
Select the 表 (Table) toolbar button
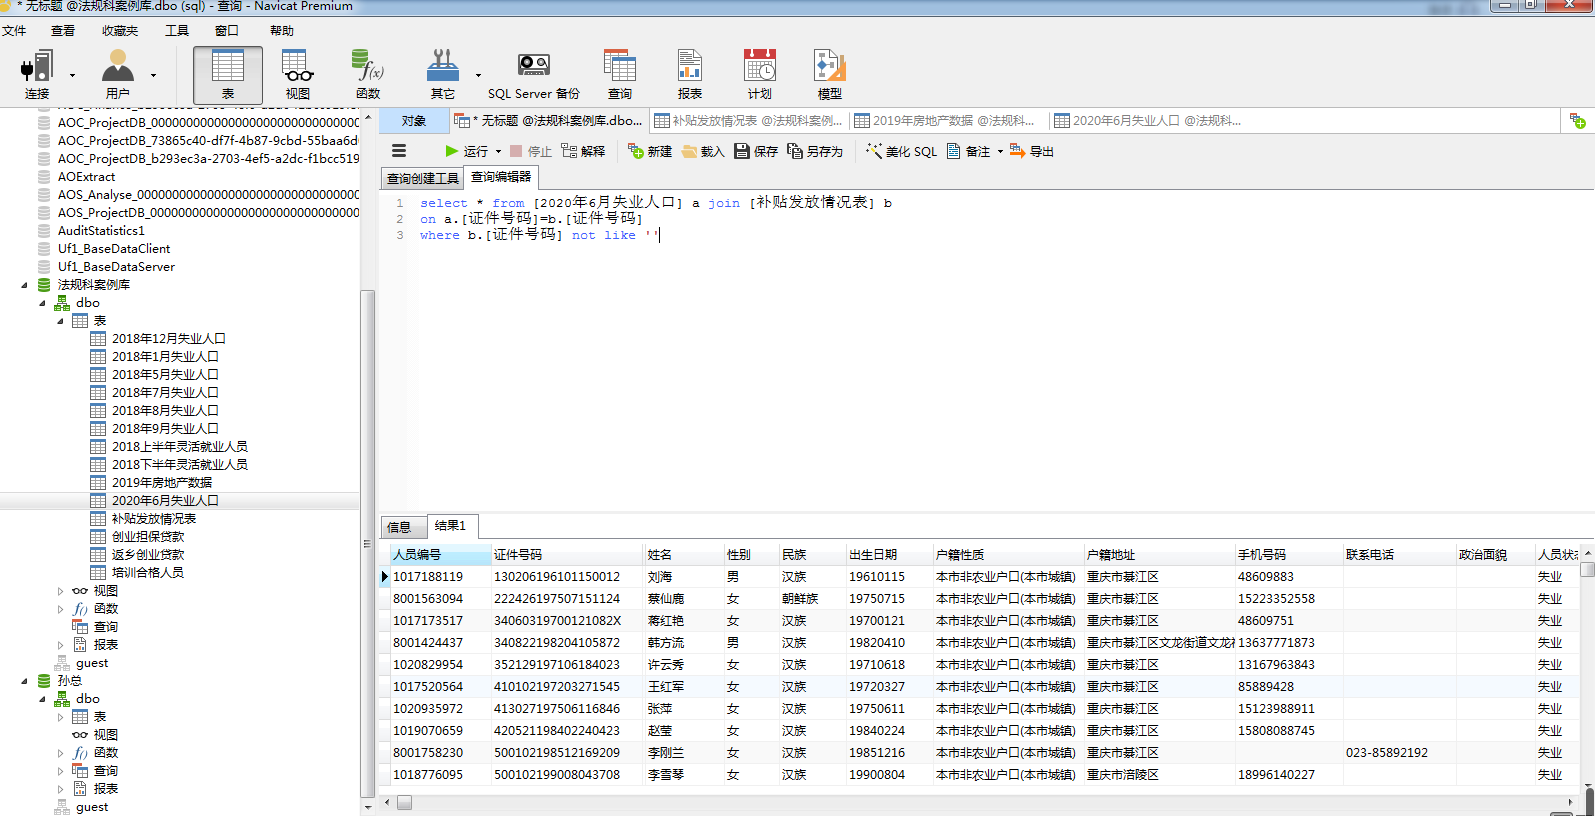click(228, 75)
